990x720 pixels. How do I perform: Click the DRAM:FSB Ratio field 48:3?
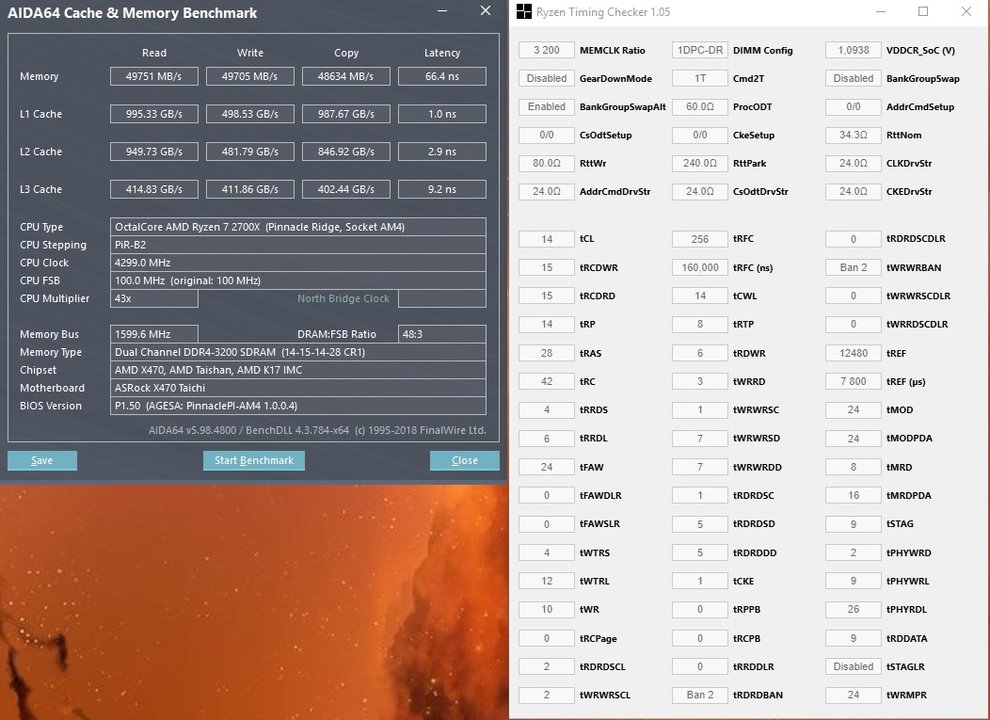point(442,334)
